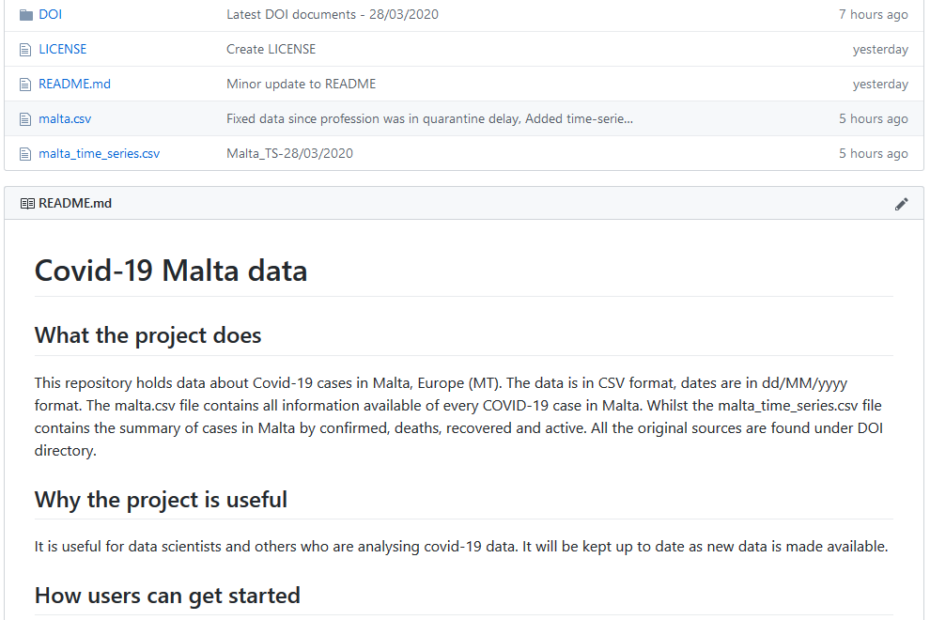View 'Minor update to README' commit
930x620 pixels.
(301, 84)
